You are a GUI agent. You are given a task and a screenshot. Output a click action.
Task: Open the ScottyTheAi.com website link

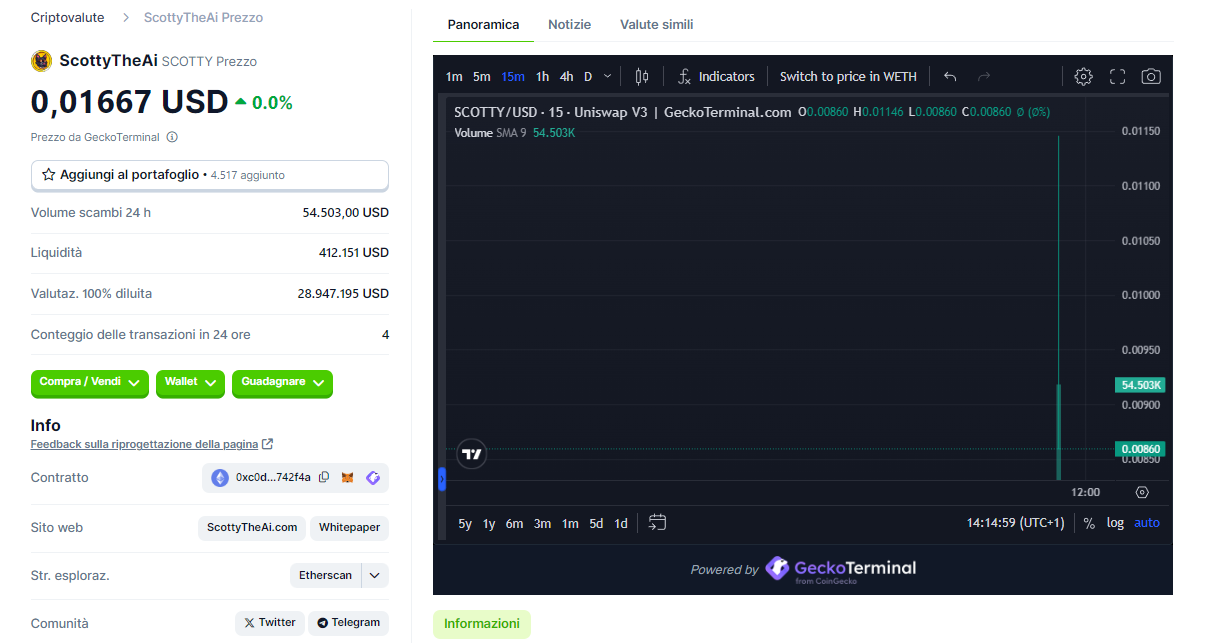pos(252,527)
